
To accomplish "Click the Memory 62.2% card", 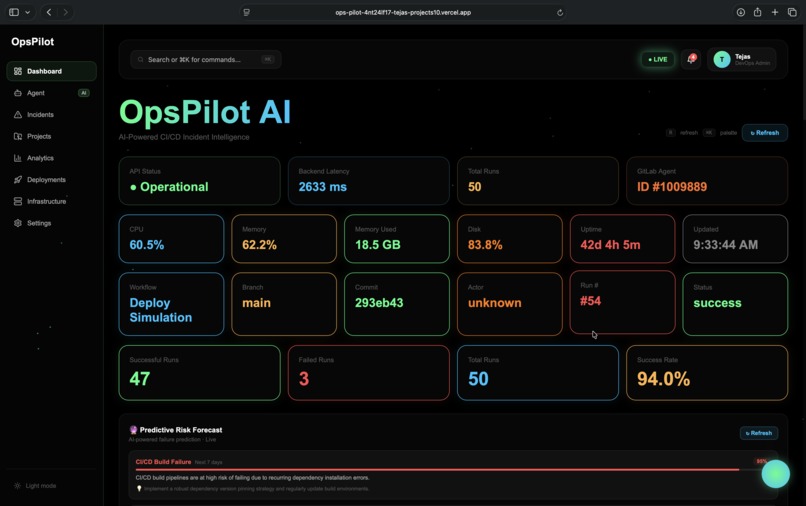I will click(284, 239).
